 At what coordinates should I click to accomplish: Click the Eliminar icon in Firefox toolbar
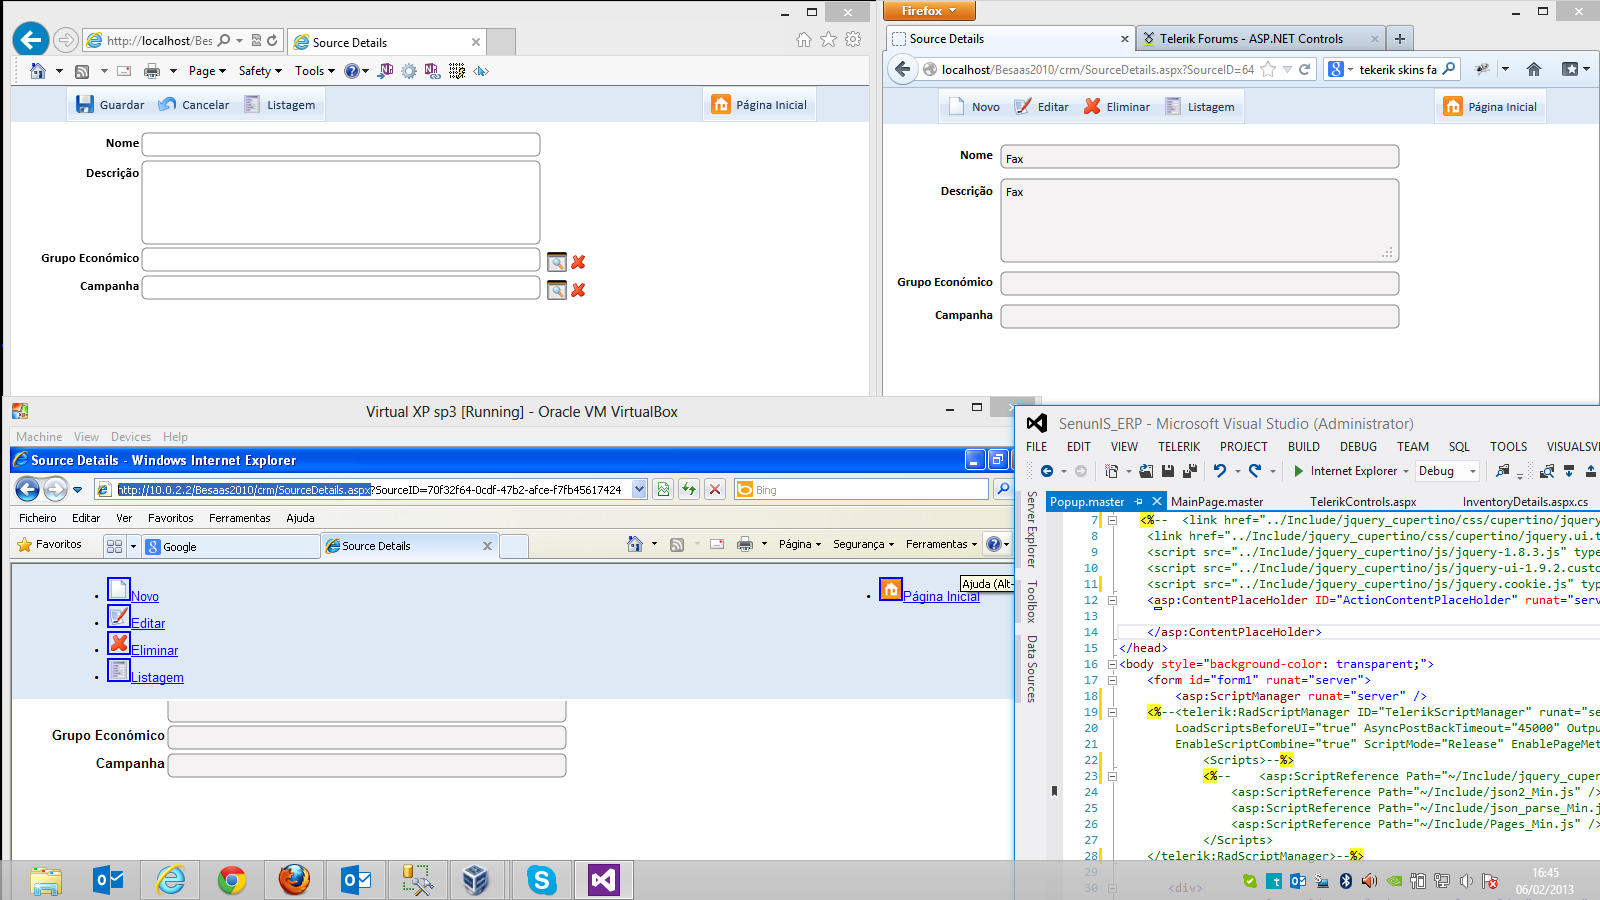click(x=1092, y=107)
